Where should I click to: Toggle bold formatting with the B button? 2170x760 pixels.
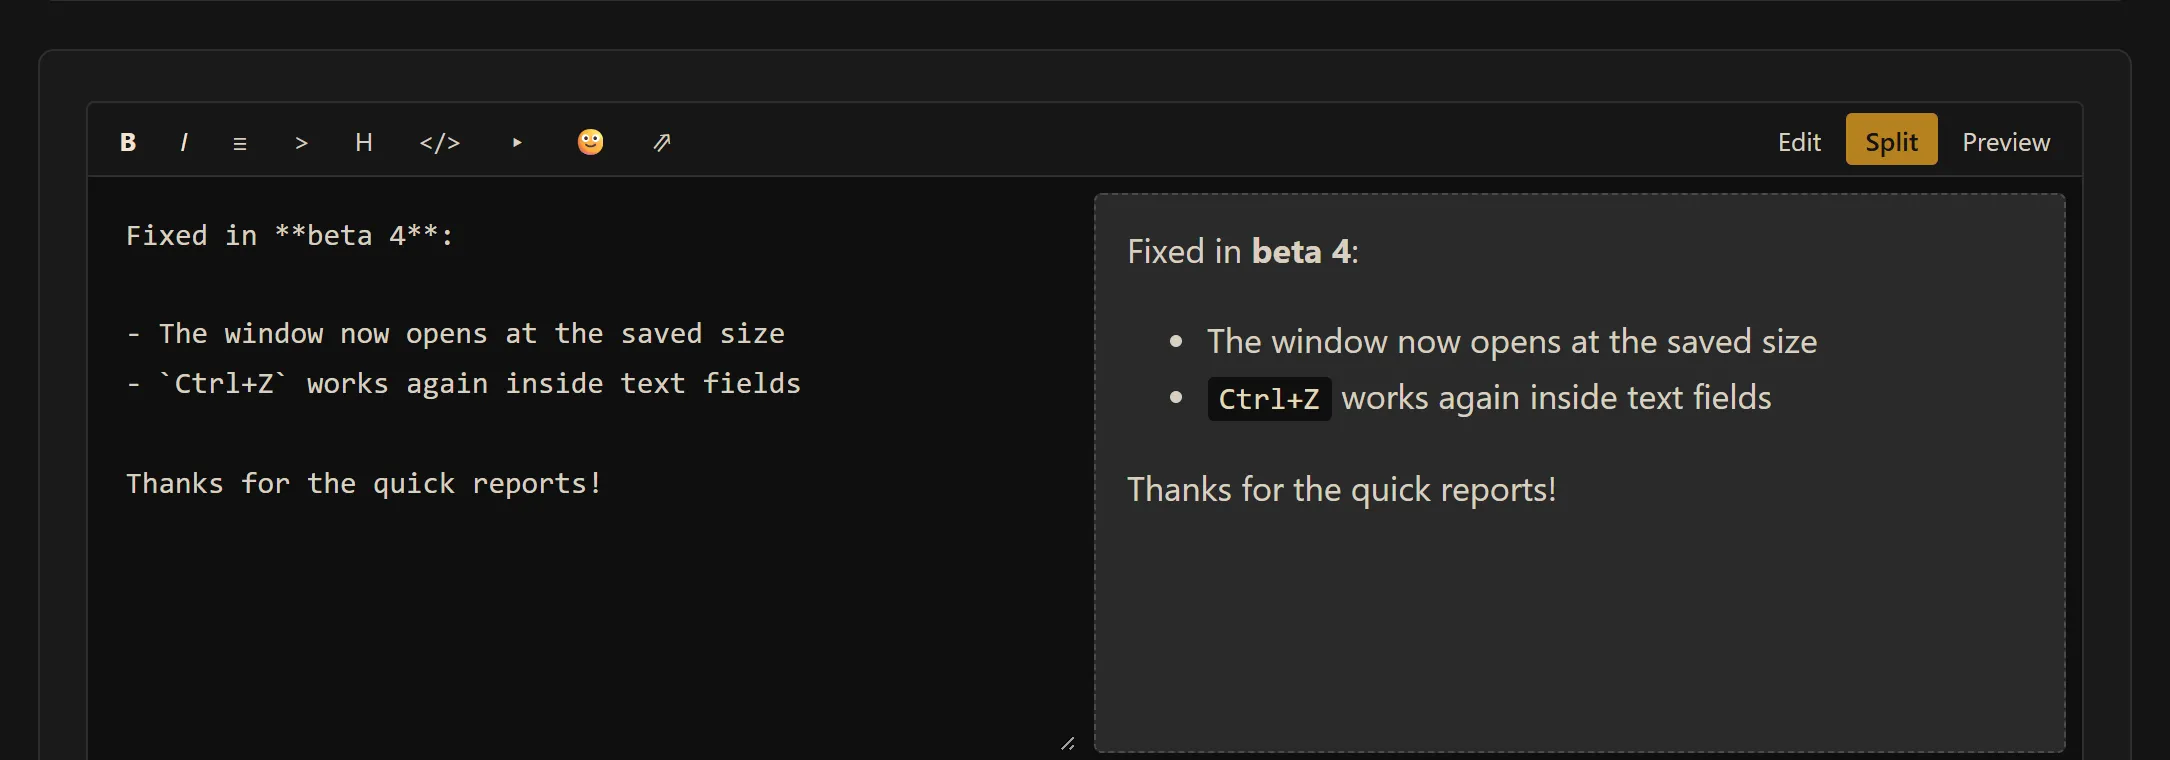click(x=128, y=142)
